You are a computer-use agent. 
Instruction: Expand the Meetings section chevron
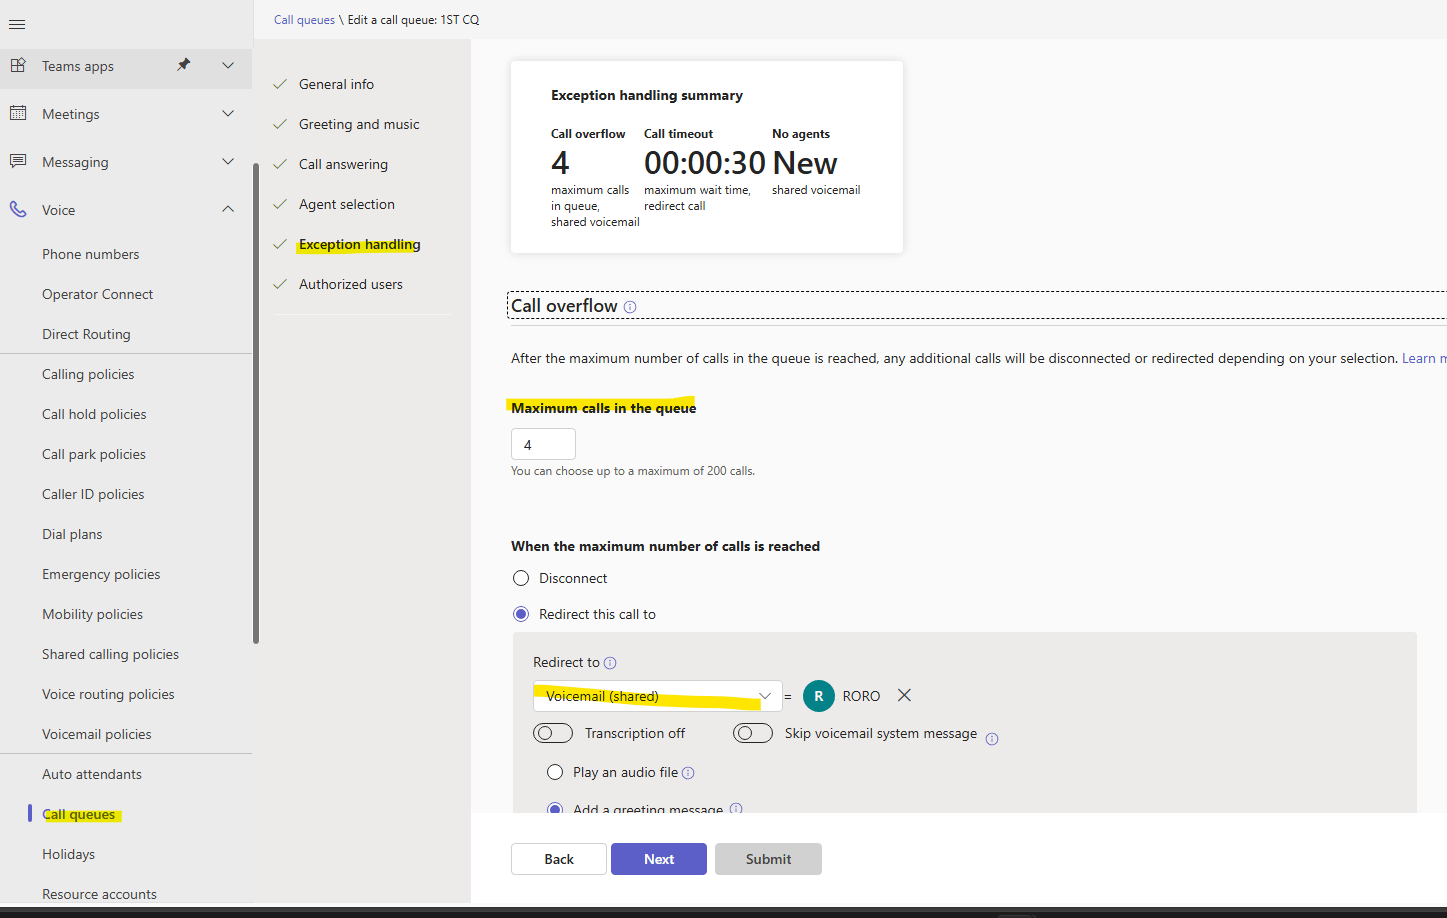click(228, 113)
